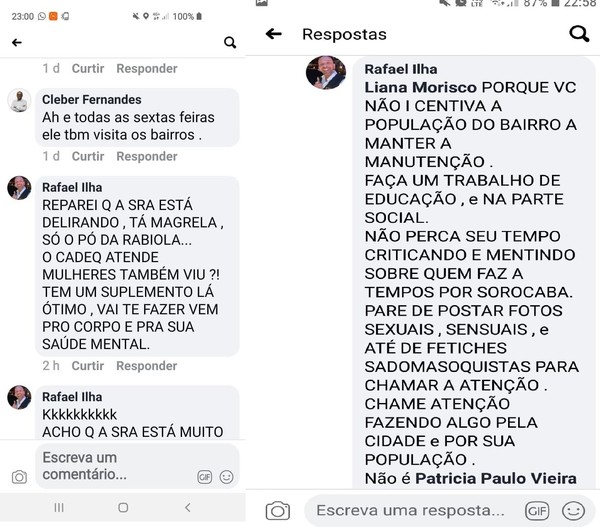This screenshot has width=600, height=527.
Task: Tap the back arrow beside Respostas
Action: point(272,34)
